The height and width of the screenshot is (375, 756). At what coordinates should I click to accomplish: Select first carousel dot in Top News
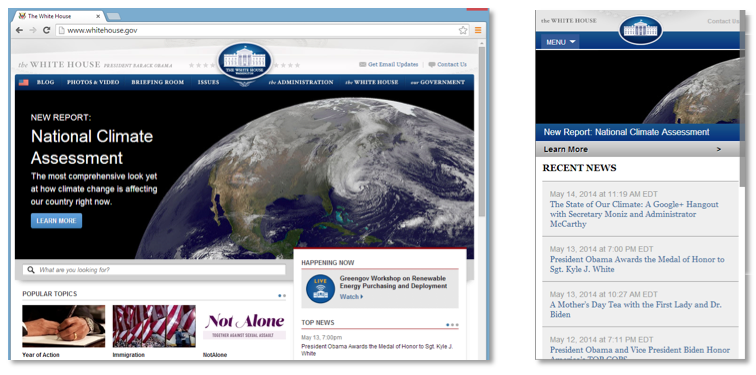447,325
